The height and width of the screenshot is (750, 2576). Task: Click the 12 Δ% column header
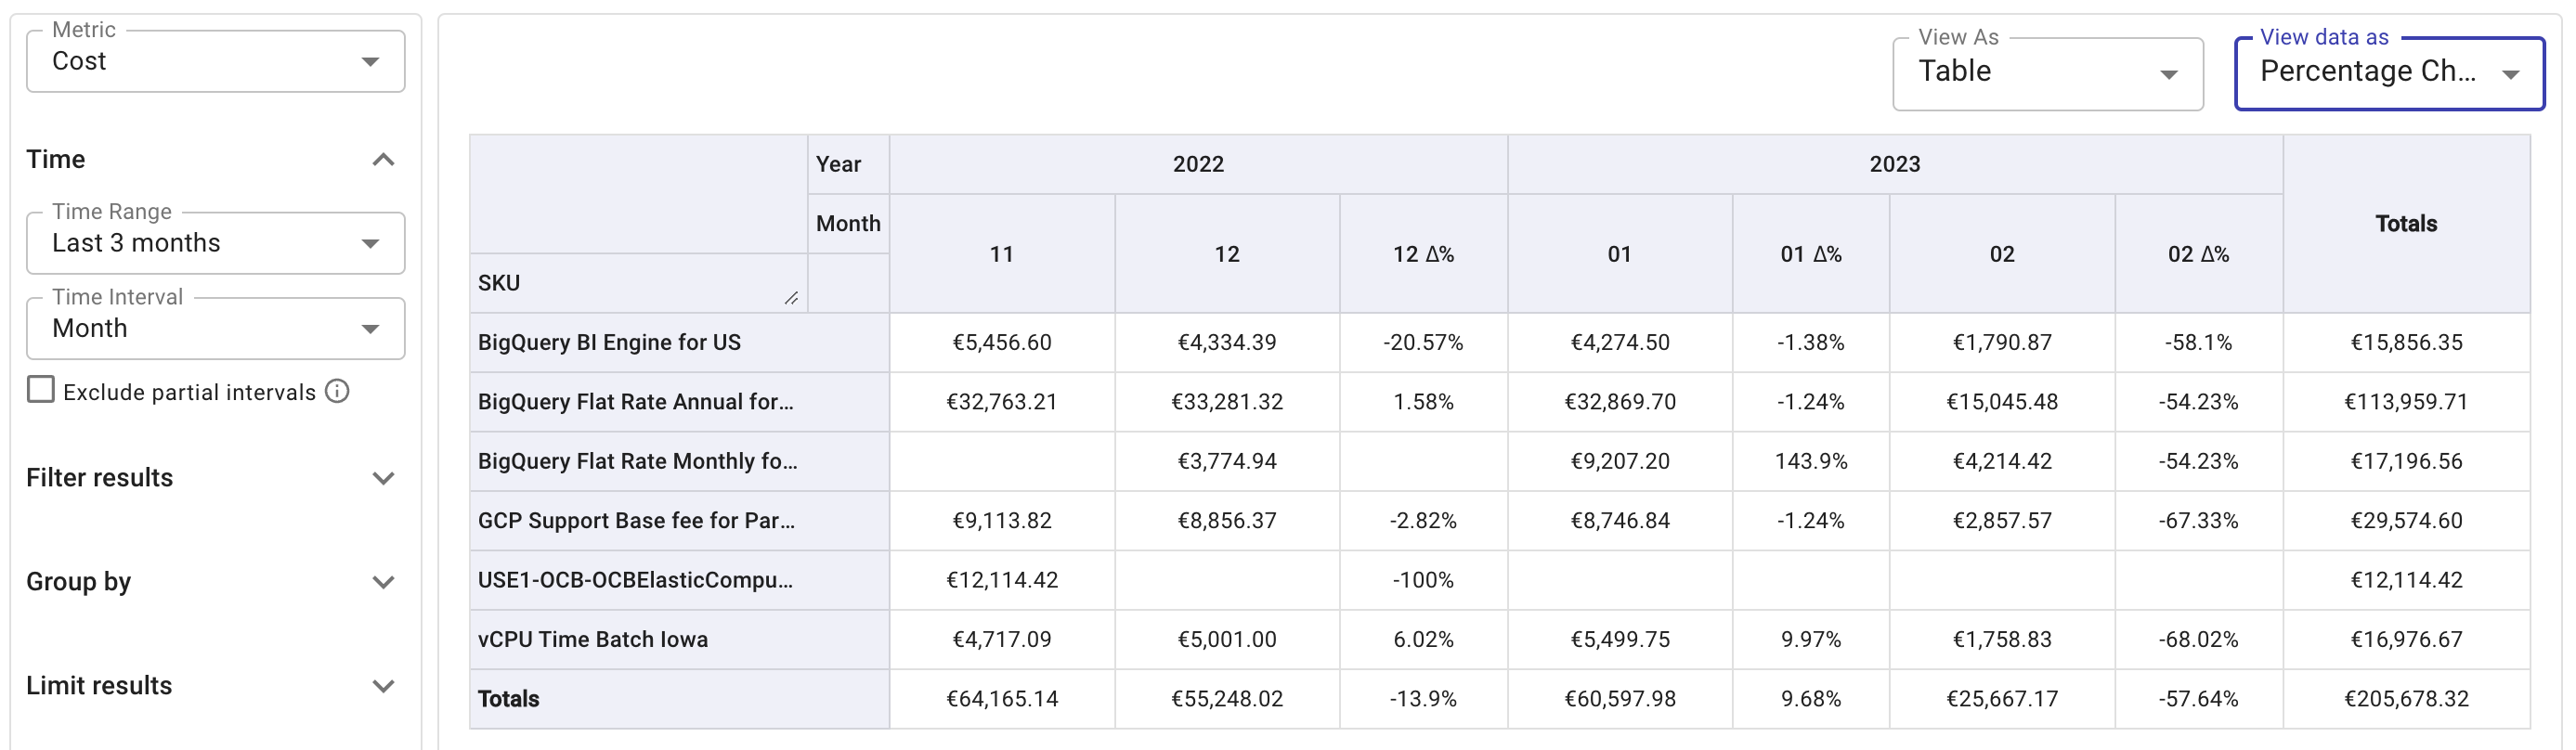click(1424, 254)
